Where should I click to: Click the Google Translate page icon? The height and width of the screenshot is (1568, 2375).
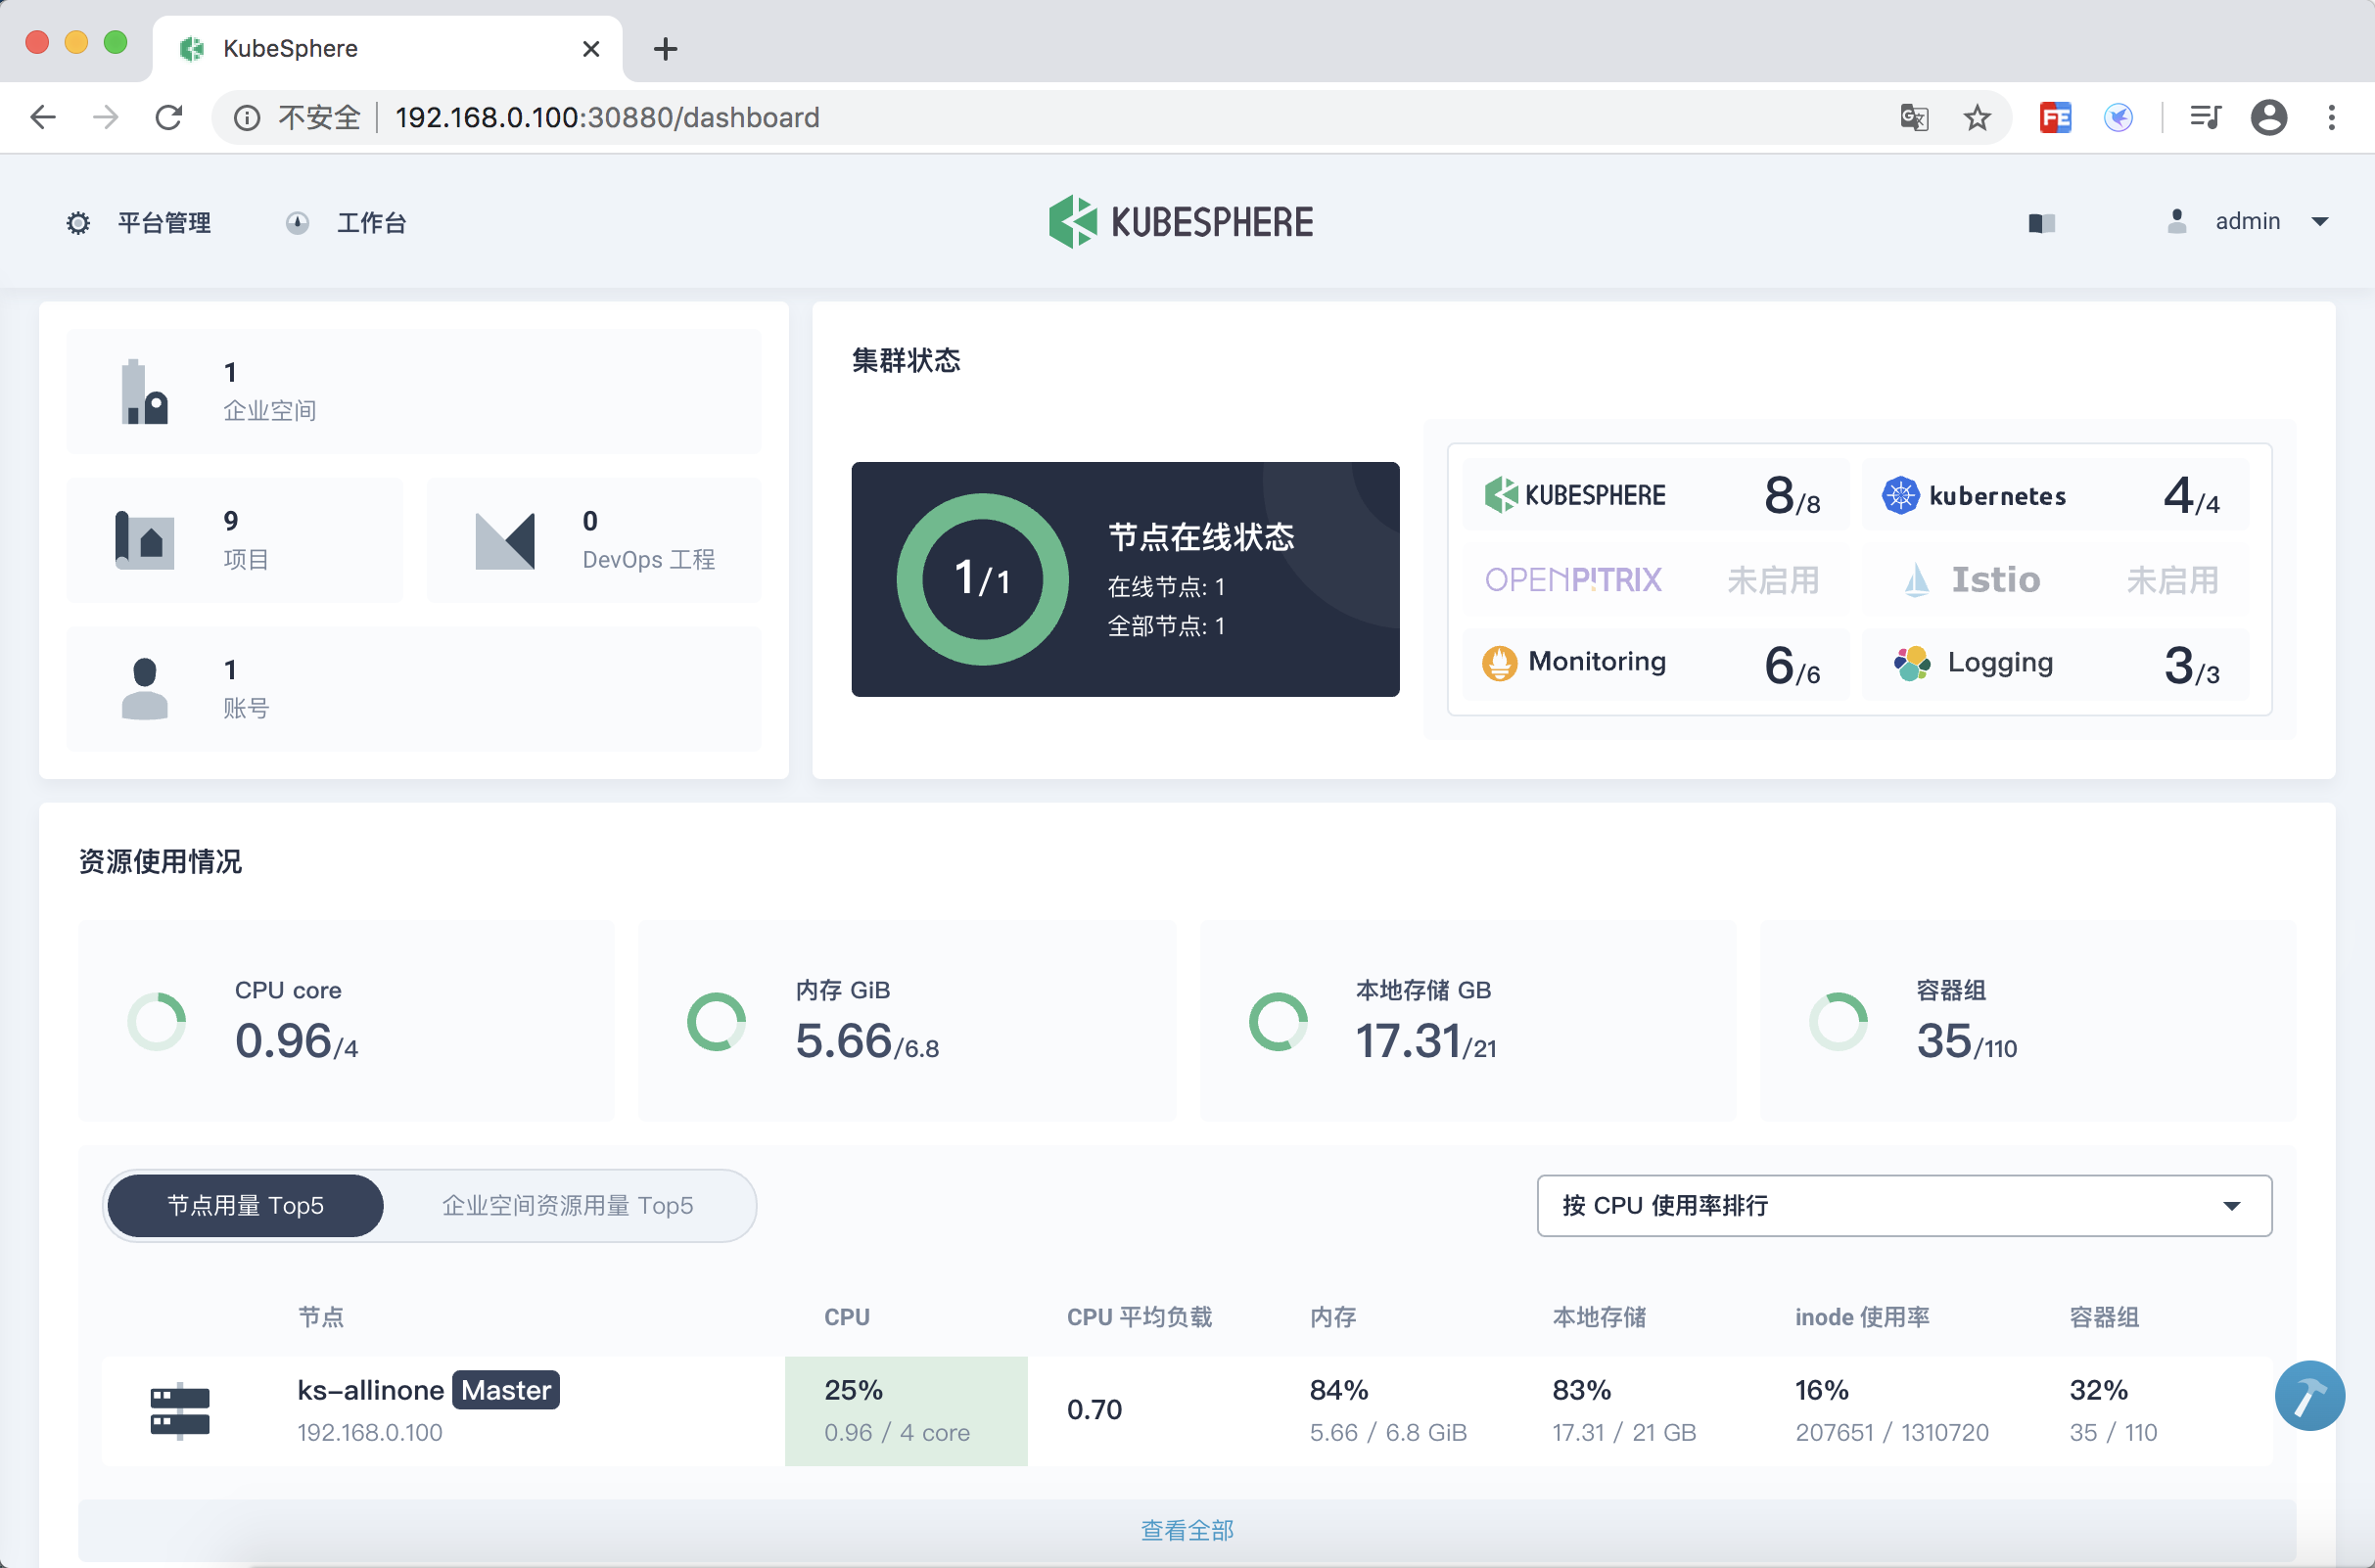1913,118
